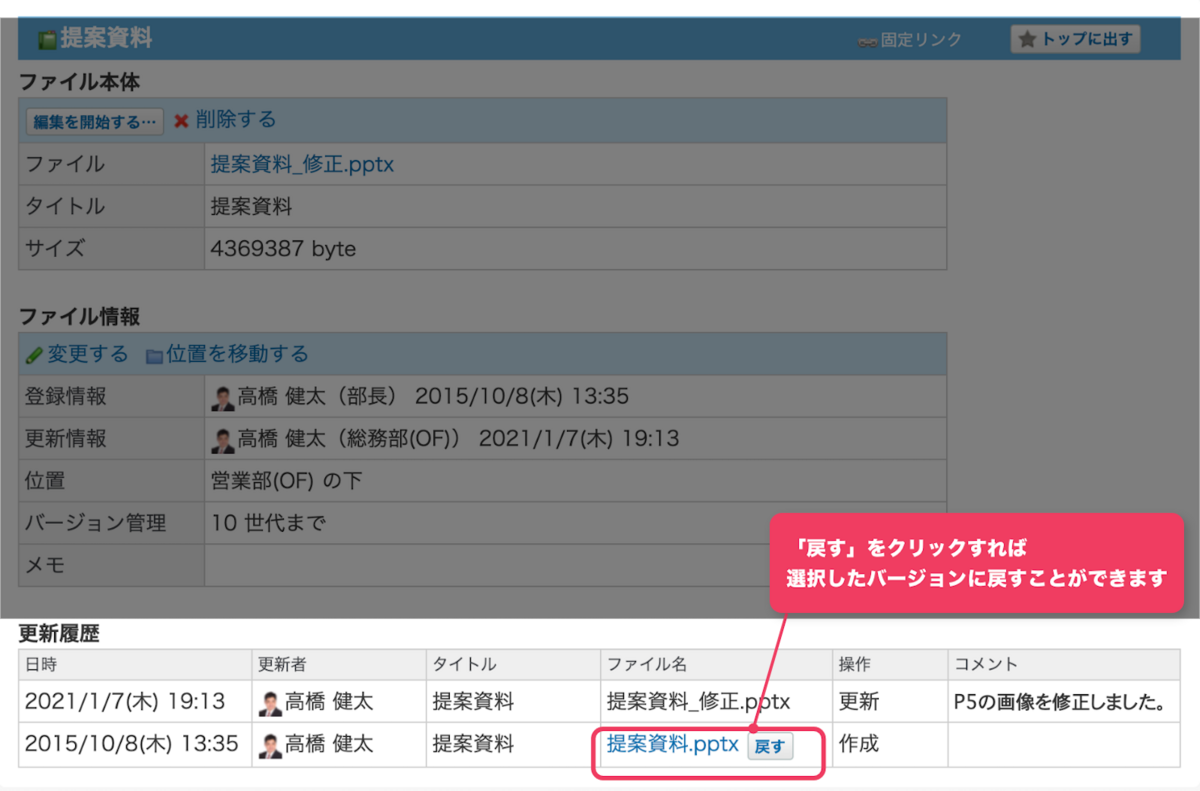Click the 高橋 健太 avatar in the 2015/10/8 history row
Image resolution: width=1200 pixels, height=791 pixels.
[x=270, y=745]
